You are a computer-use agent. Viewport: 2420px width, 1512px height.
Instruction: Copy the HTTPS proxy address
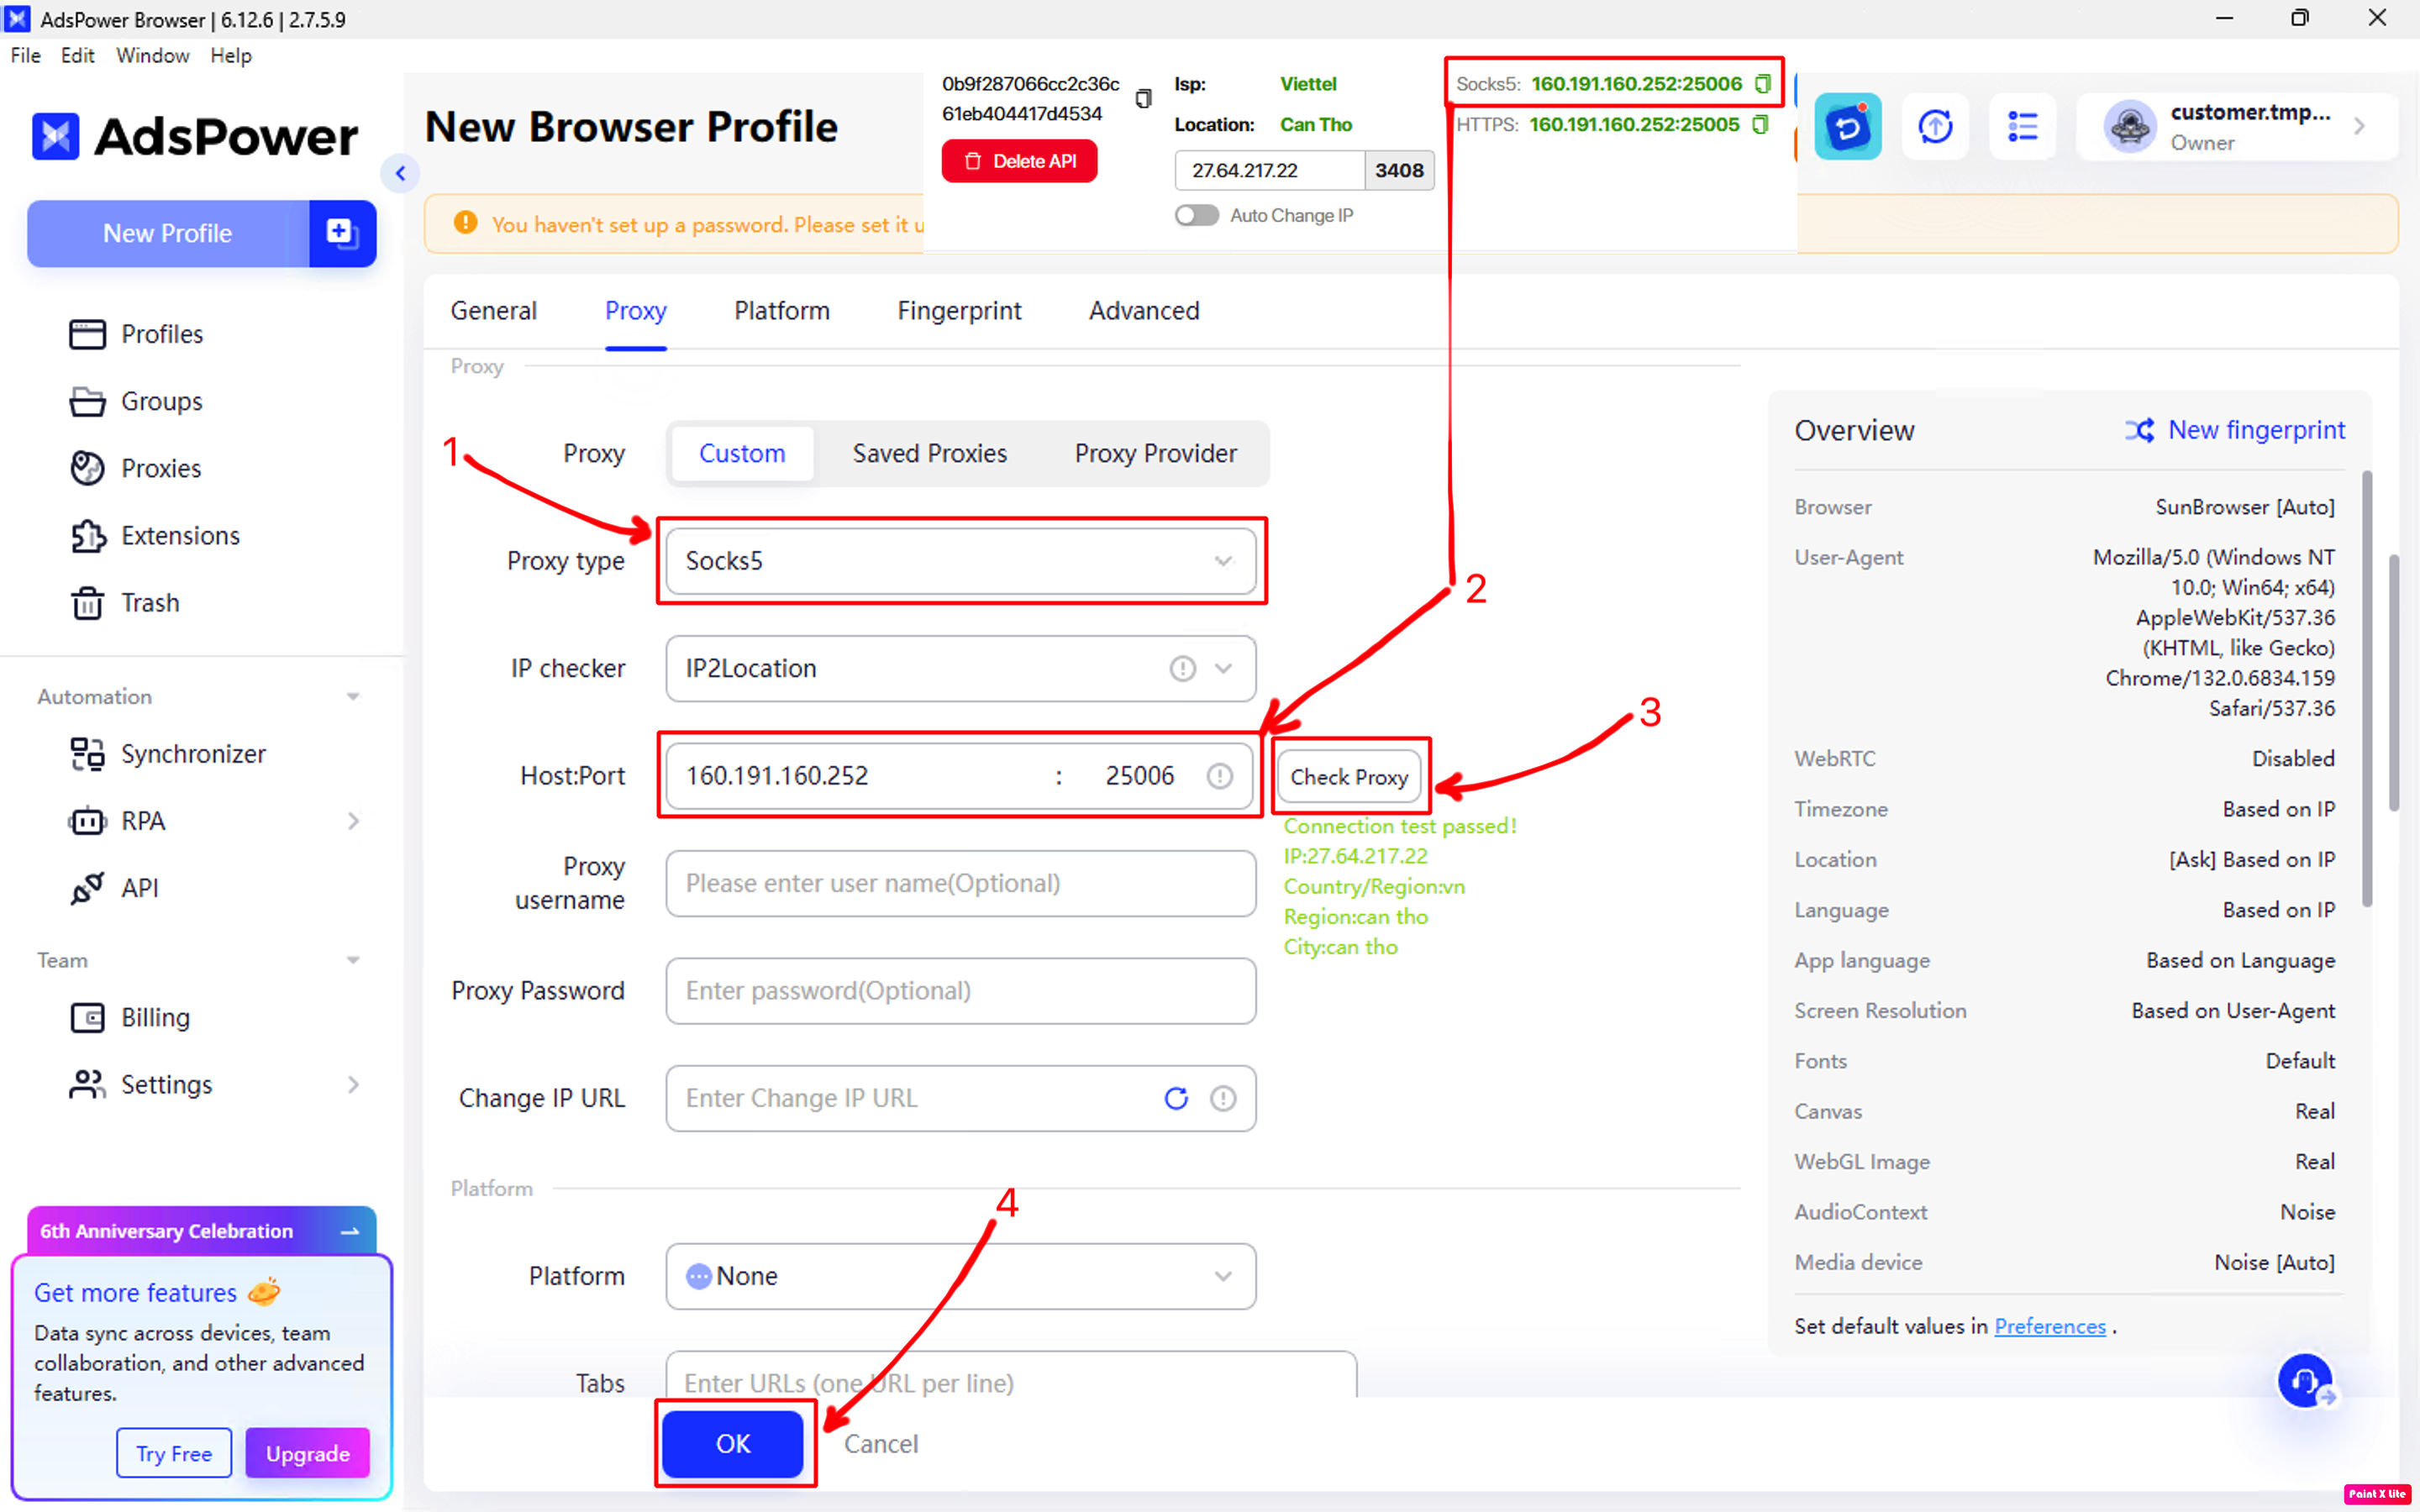(x=1761, y=124)
